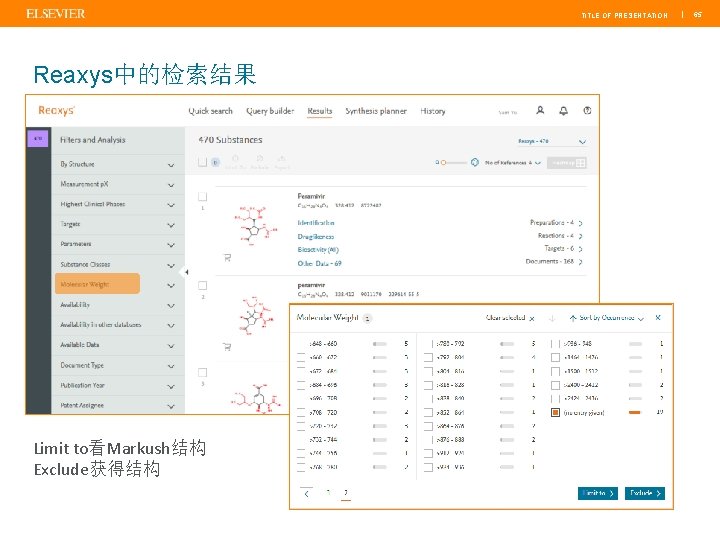Click the purple result-set badge in the sidebar
Image resolution: width=720 pixels, height=540 pixels.
(x=38, y=138)
